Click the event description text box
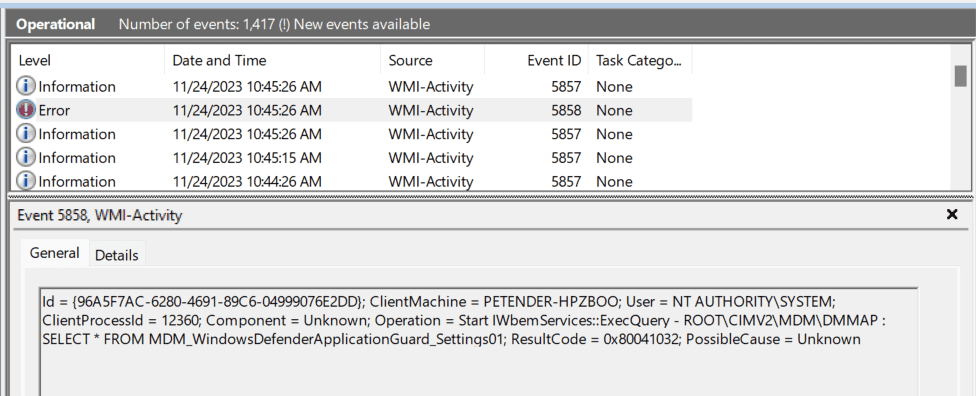Image resolution: width=976 pixels, height=396 pixels. 479,341
